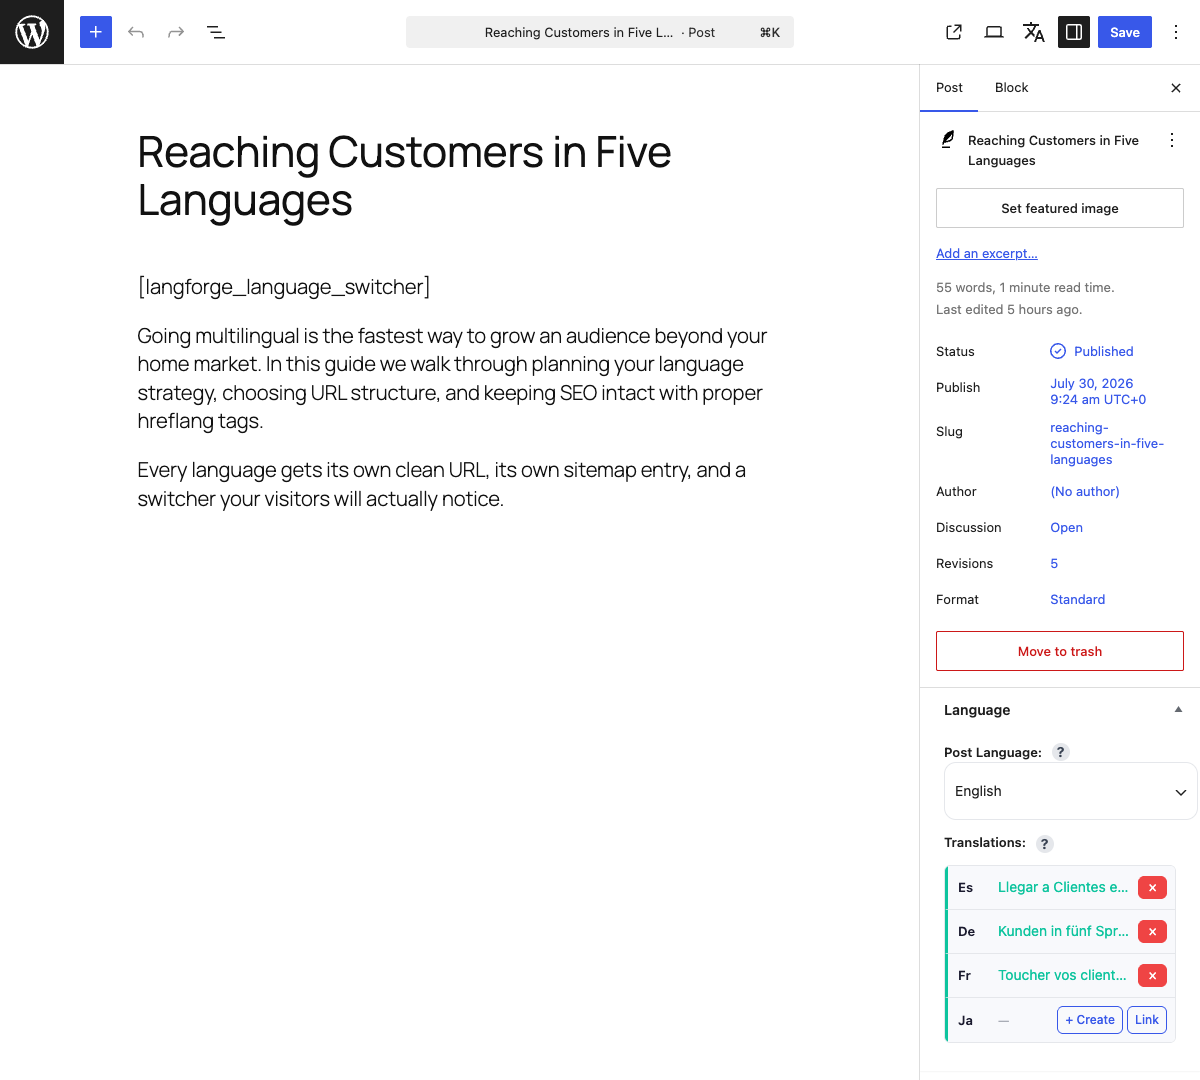The width and height of the screenshot is (1200, 1080).
Task: Open German translation Kunden in fünf Spr
Action: tap(1063, 931)
